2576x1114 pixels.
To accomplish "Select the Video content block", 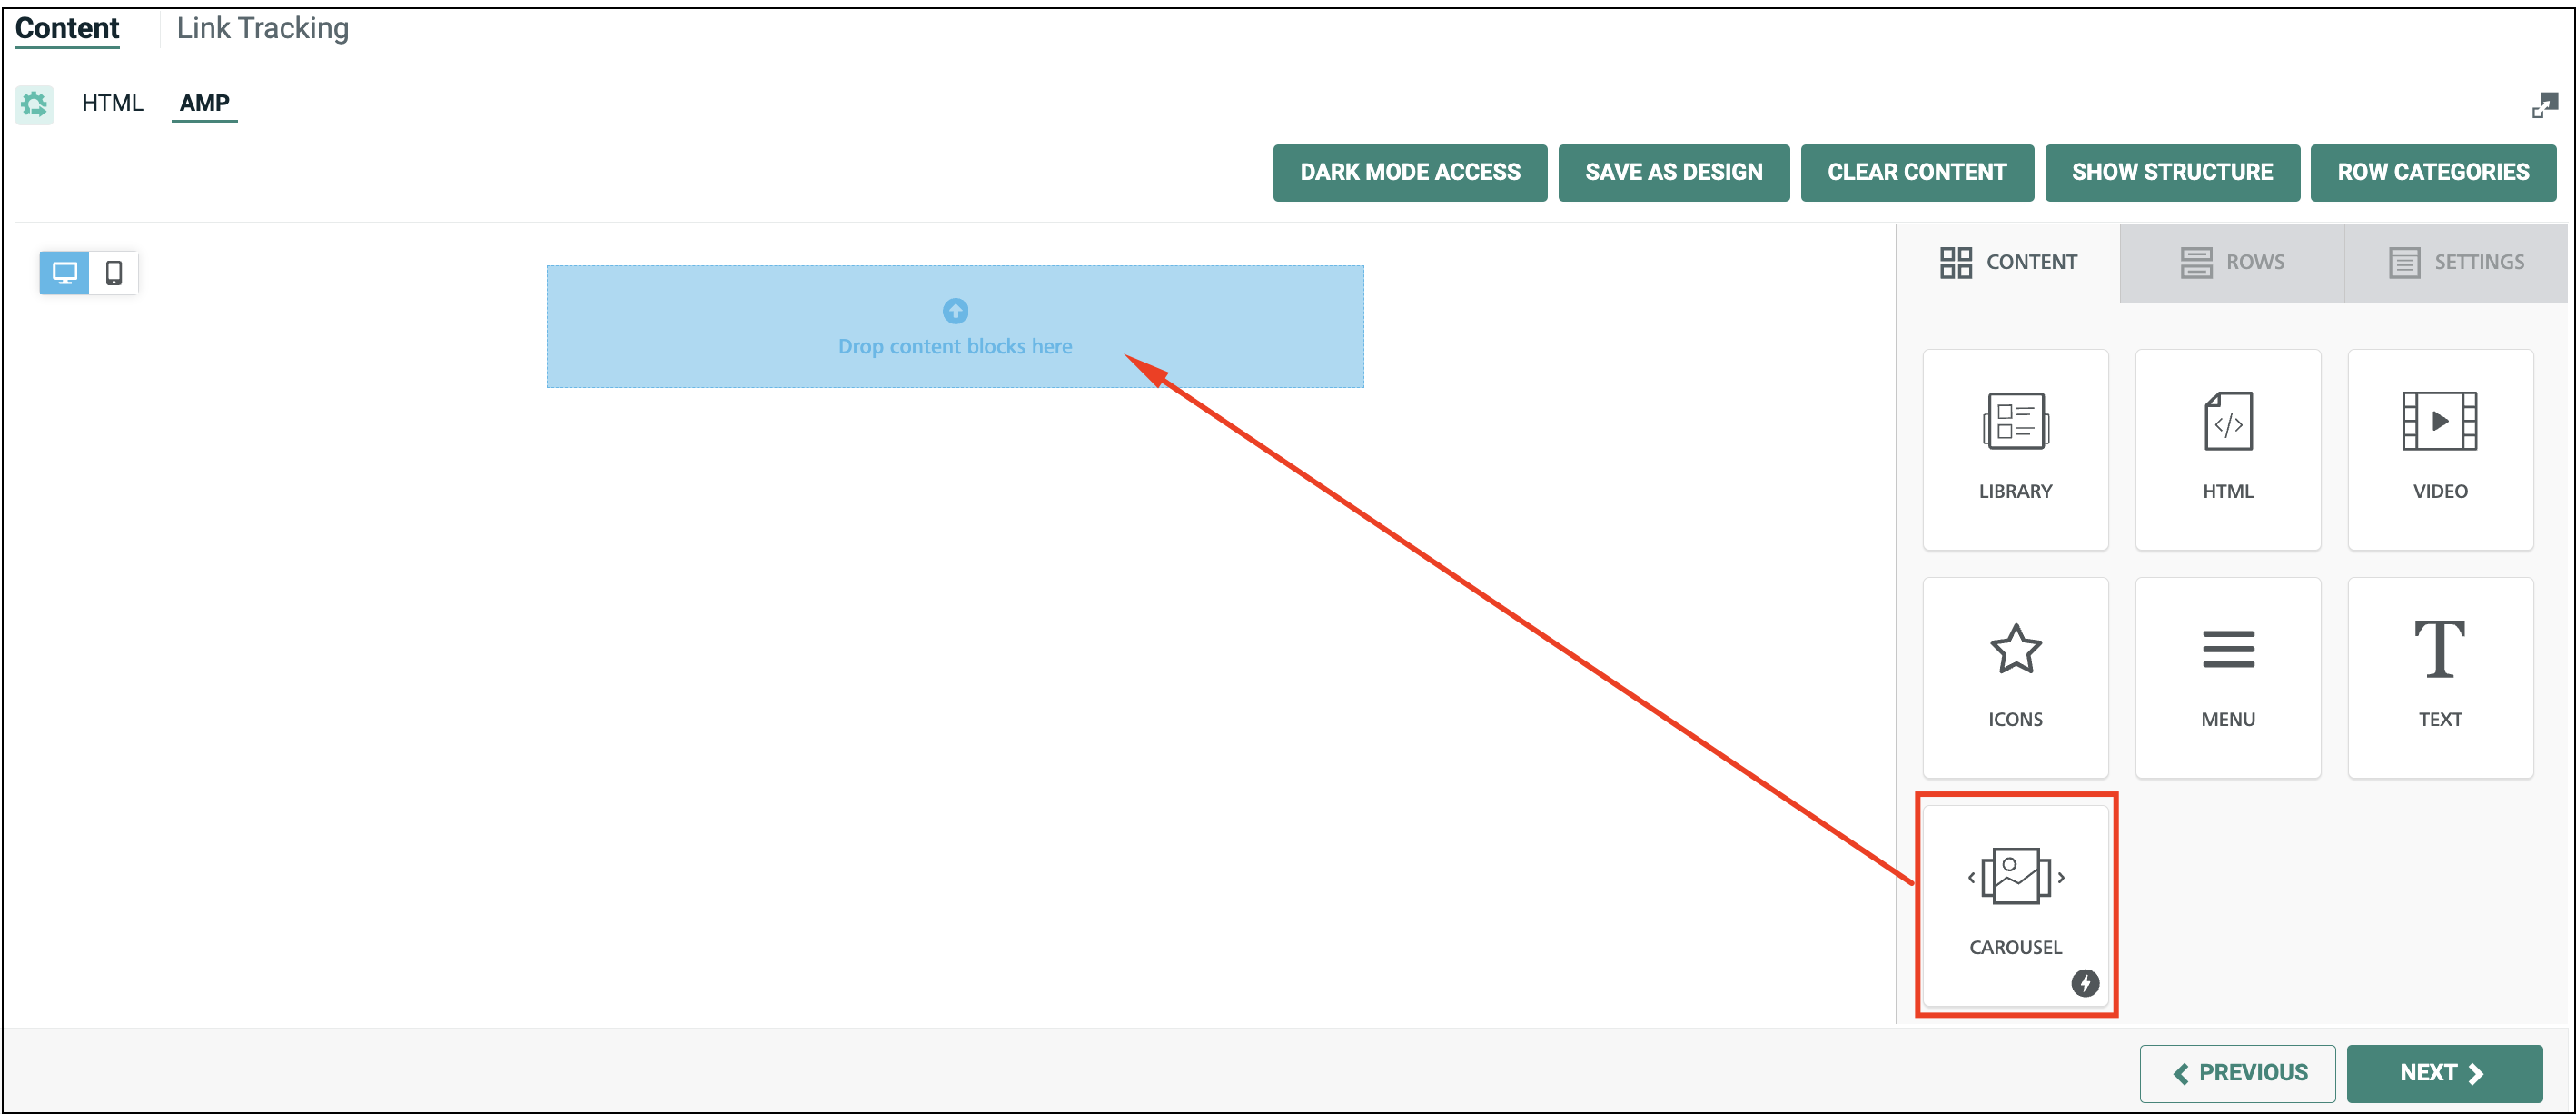I will point(2439,449).
